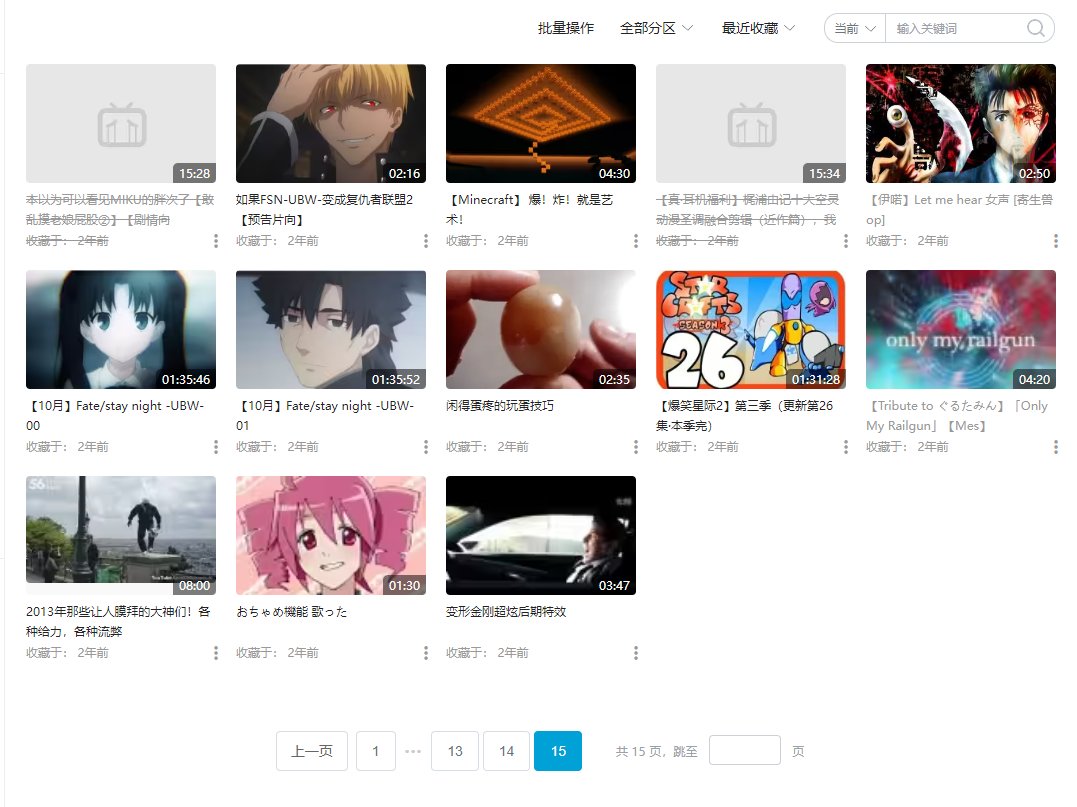
Task: Open more options for 变形金刚超炫后期特效 video
Action: coord(636,652)
